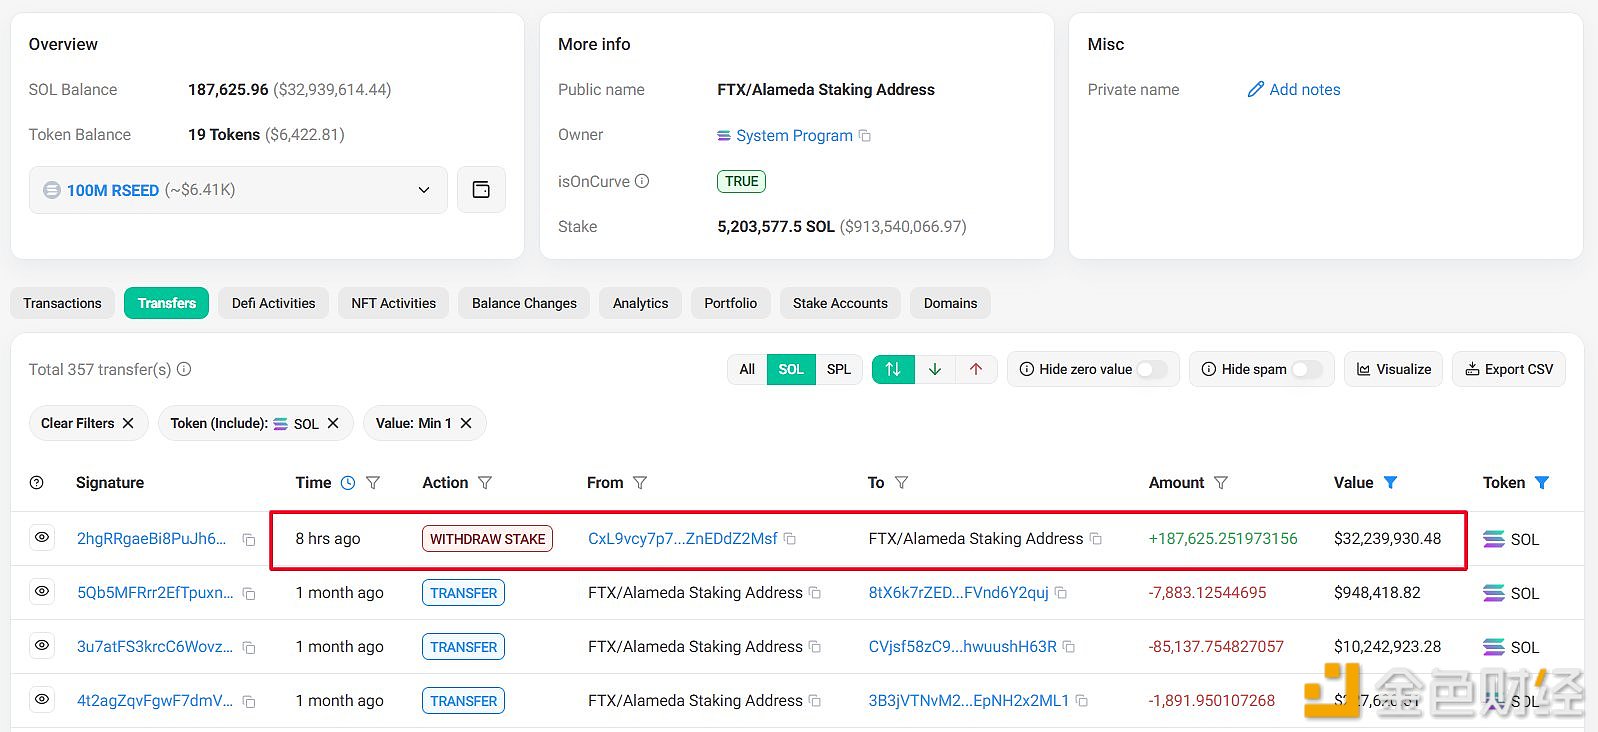The height and width of the screenshot is (732, 1598).
Task: Open the Balance Changes tab
Action: (524, 303)
